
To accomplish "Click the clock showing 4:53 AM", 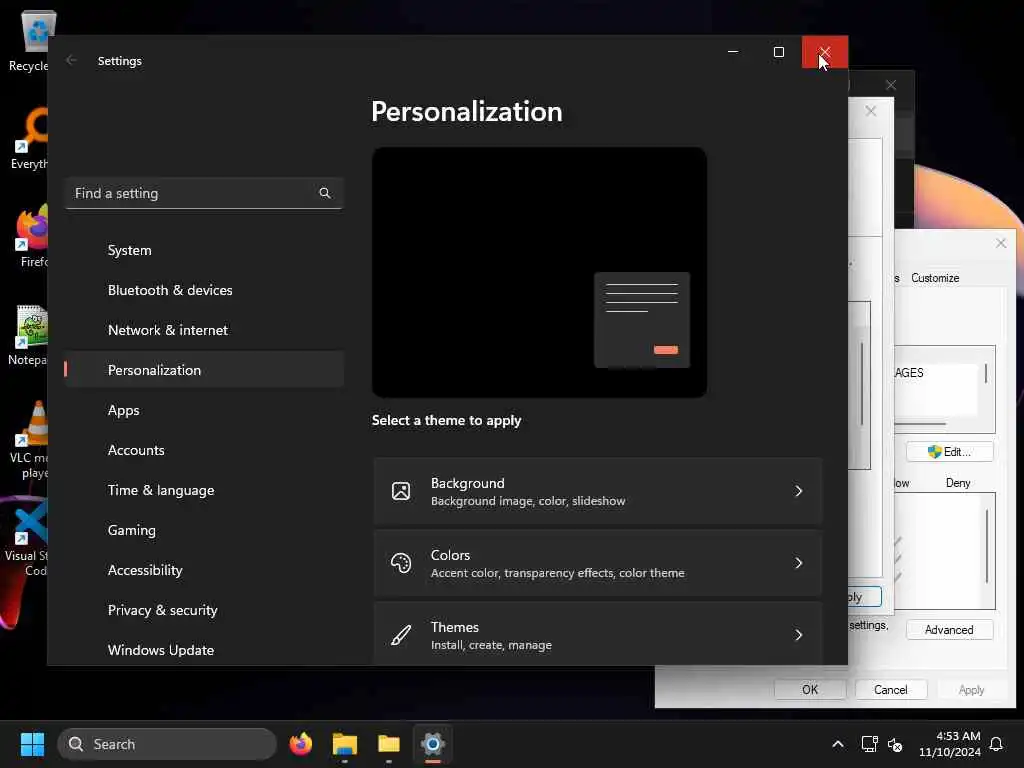I will pyautogui.click(x=950, y=744).
